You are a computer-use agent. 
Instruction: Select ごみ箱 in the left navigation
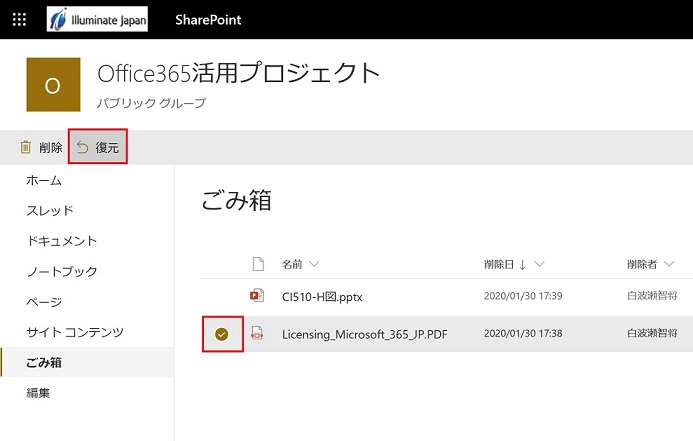[x=44, y=362]
